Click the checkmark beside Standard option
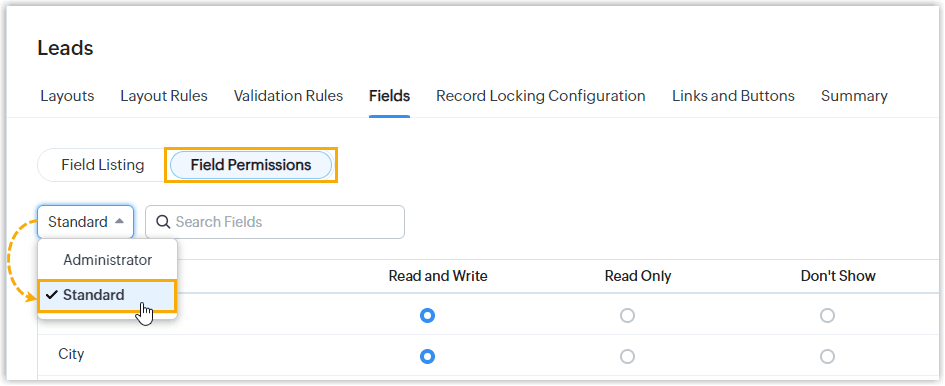This screenshot has height=386, width=945. [52, 295]
